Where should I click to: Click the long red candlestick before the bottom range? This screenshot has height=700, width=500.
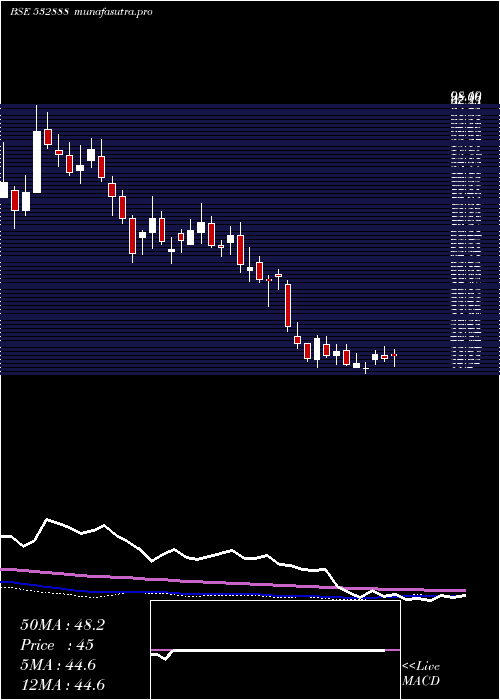[x=288, y=305]
